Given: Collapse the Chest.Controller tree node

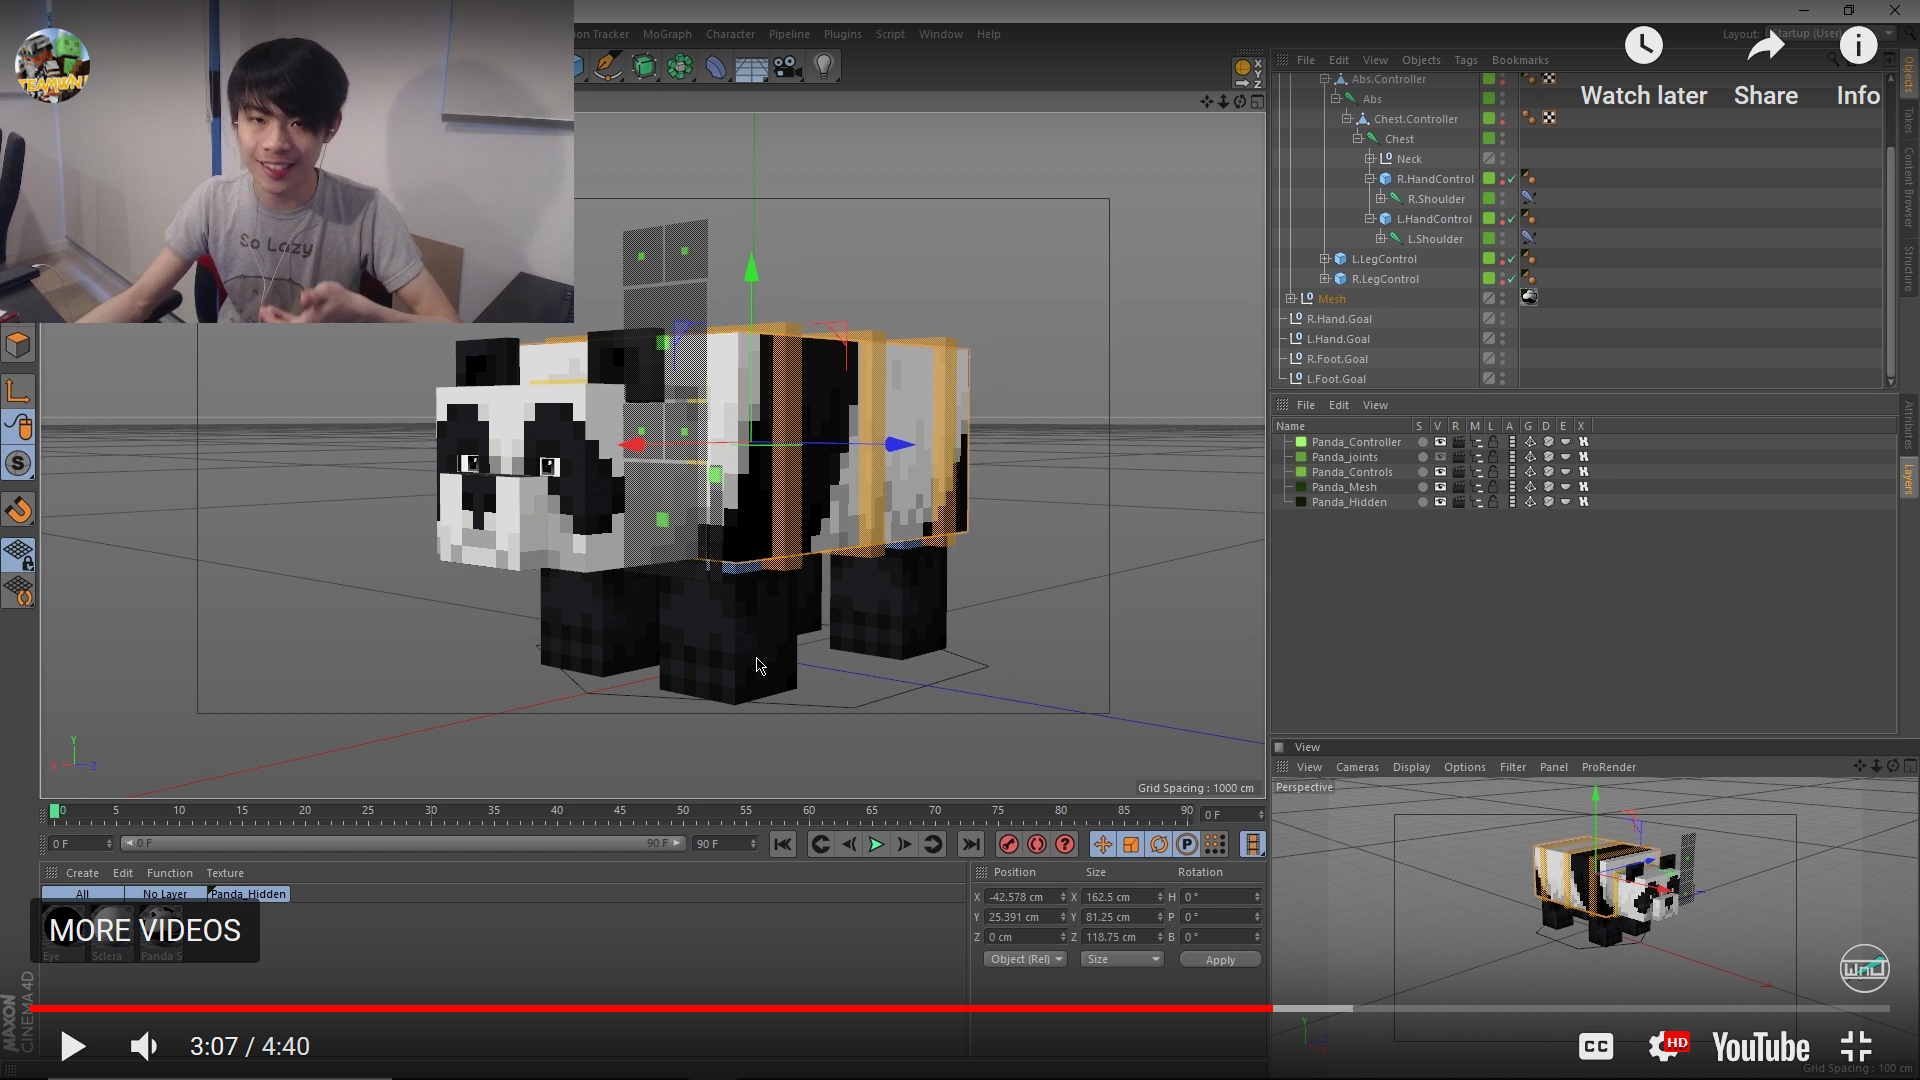Looking at the screenshot, I should 1347,119.
